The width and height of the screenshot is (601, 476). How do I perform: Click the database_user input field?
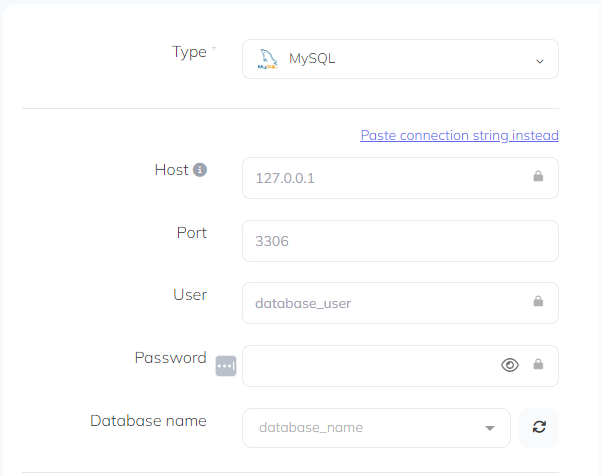[x=385, y=303]
